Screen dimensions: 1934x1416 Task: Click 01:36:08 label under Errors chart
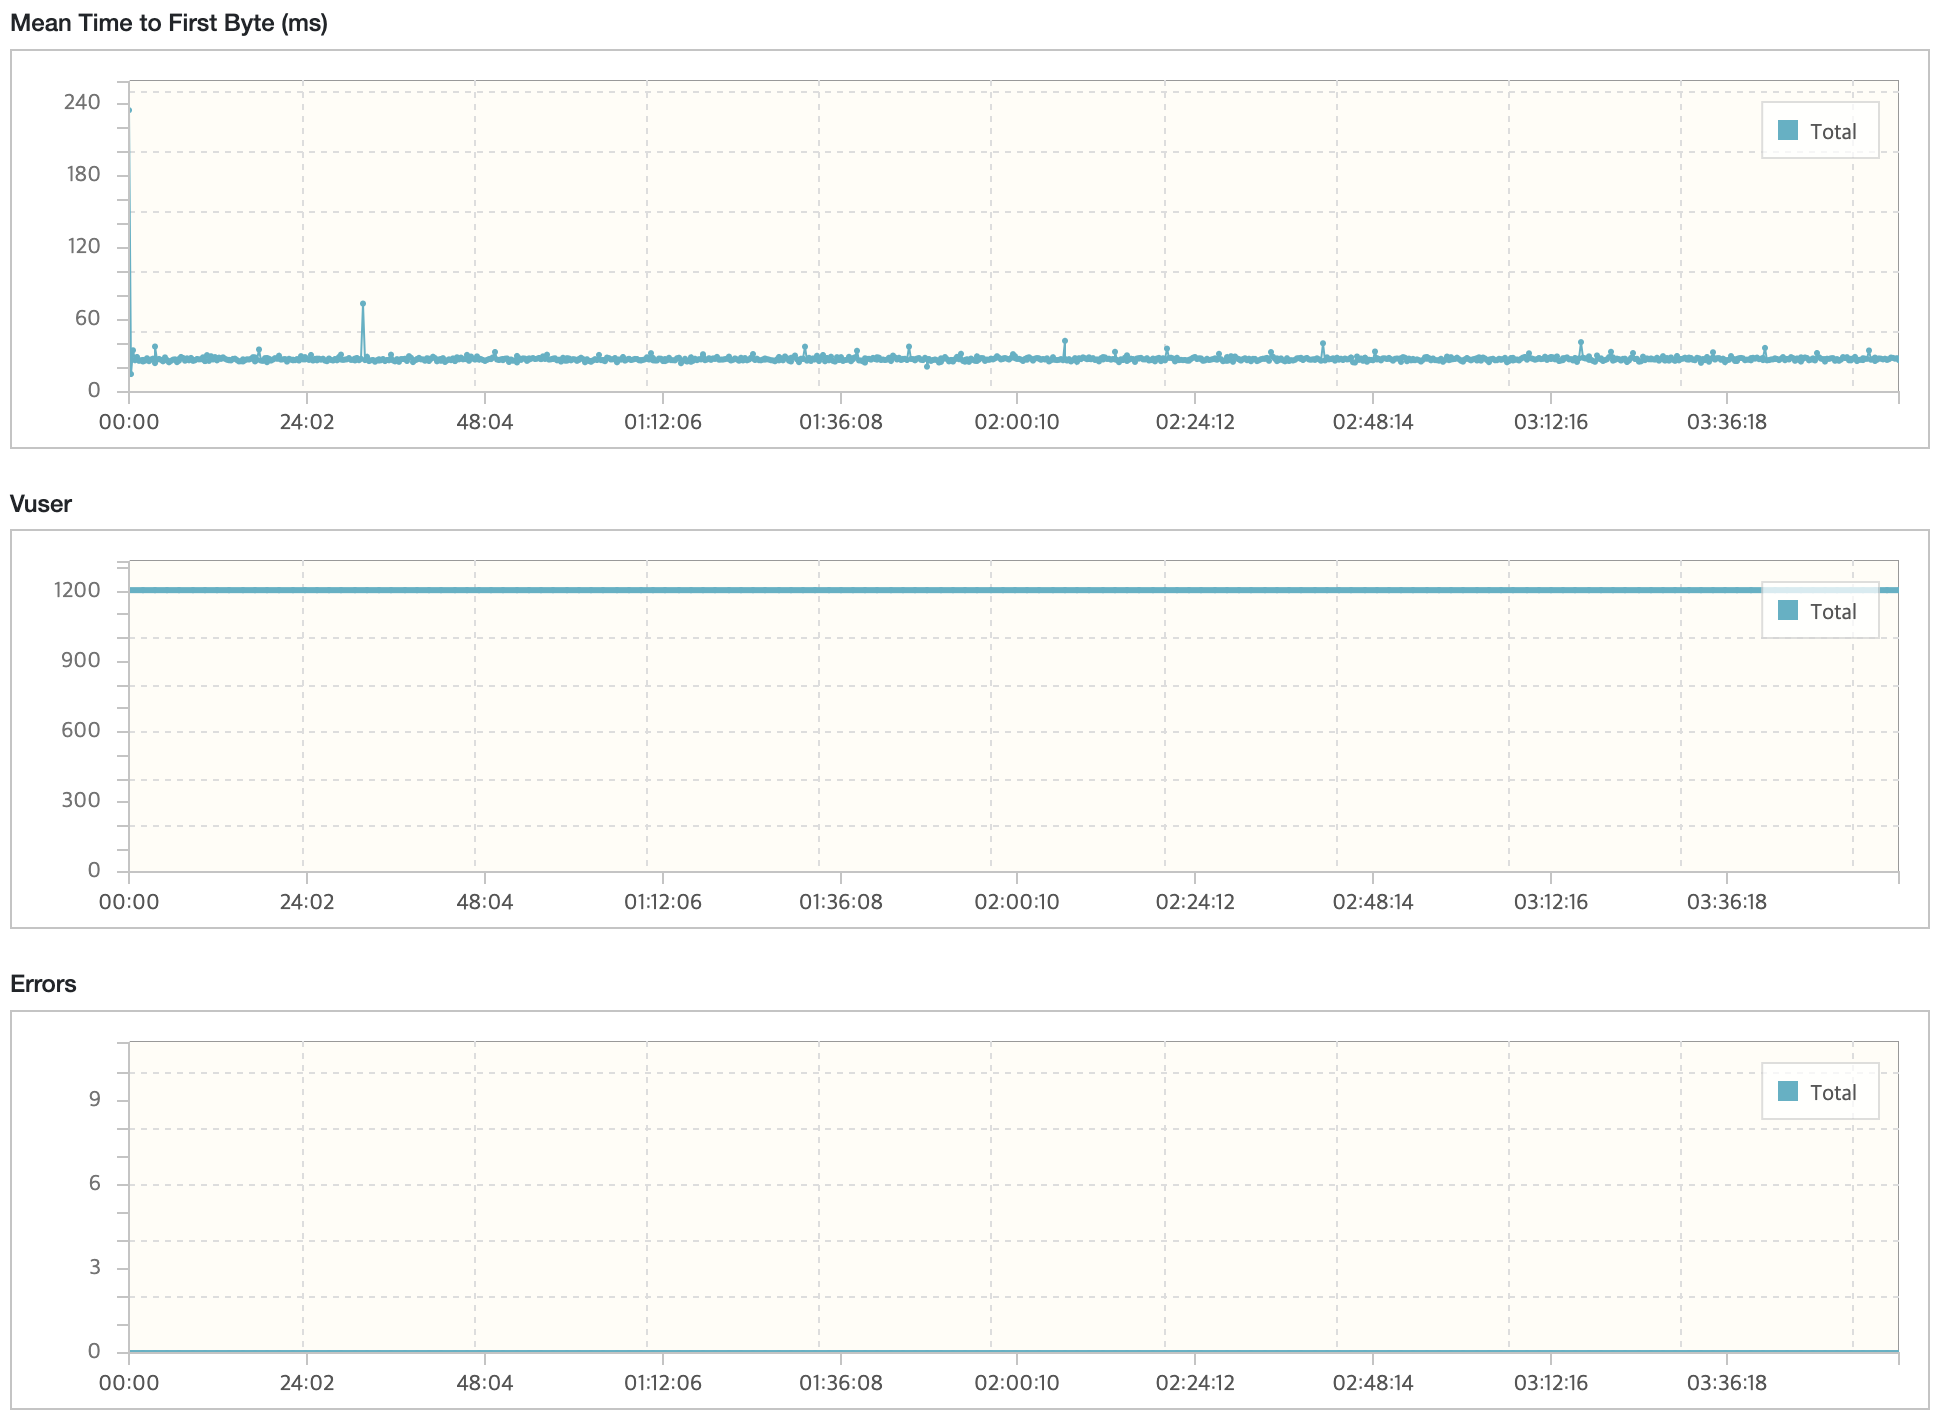click(x=841, y=1383)
